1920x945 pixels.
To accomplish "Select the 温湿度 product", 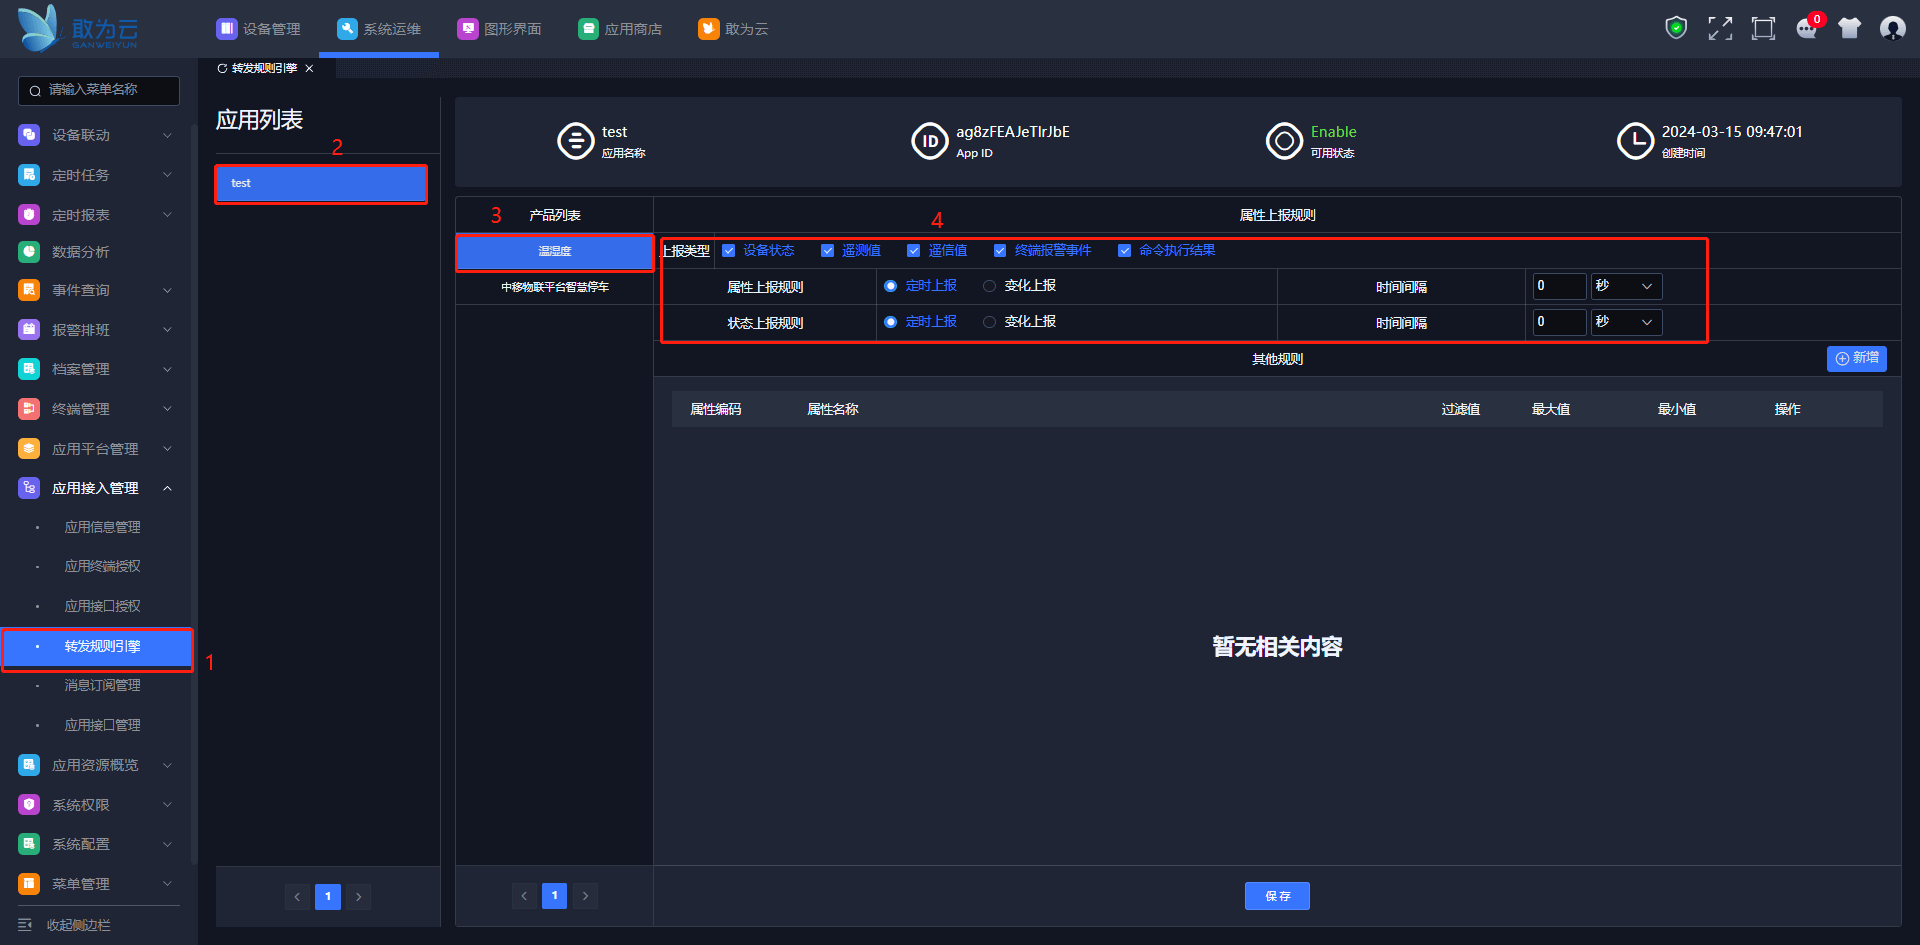I will (x=555, y=251).
